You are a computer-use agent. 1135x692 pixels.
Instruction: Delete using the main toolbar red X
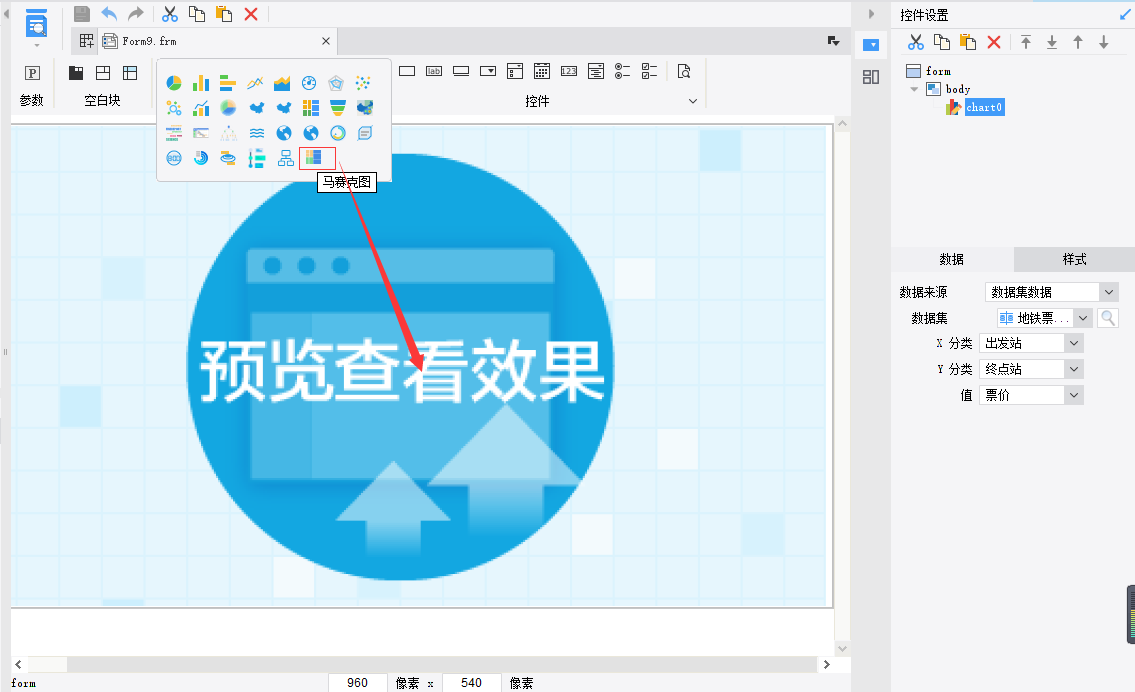tap(251, 14)
